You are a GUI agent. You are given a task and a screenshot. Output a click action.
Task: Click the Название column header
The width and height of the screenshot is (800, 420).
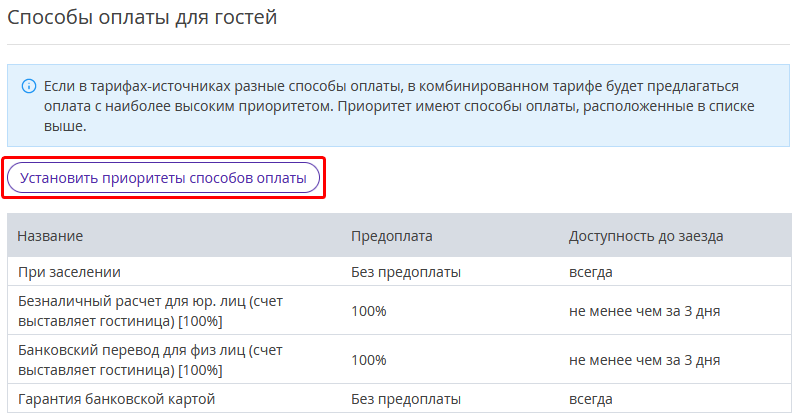tap(50, 236)
